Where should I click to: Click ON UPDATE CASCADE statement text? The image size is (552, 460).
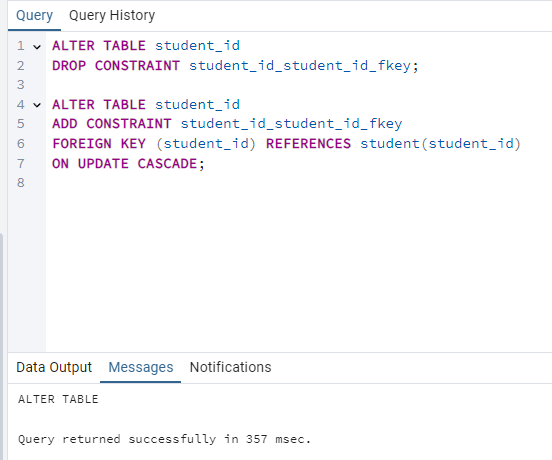coord(128,164)
